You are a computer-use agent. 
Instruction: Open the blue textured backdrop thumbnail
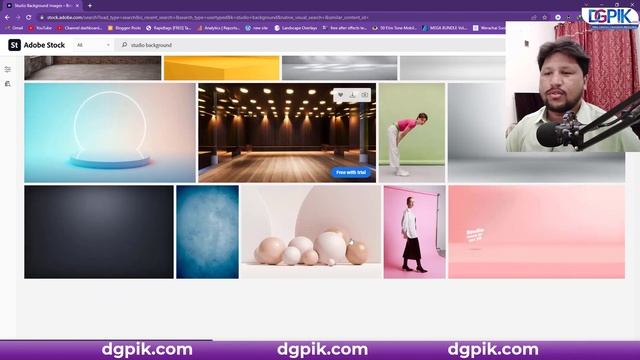[207, 232]
